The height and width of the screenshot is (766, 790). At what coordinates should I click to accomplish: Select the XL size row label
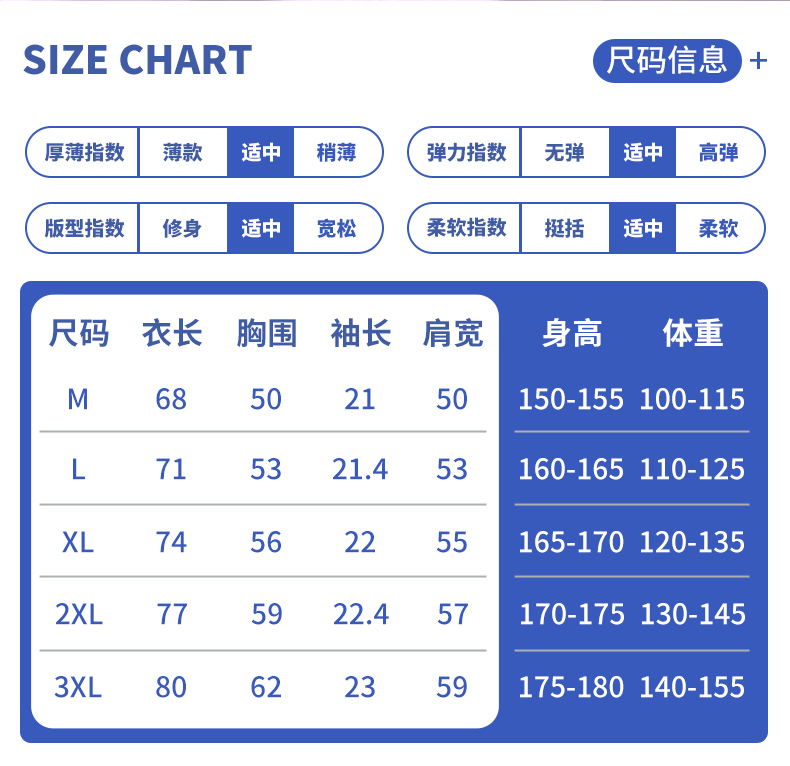[x=78, y=542]
